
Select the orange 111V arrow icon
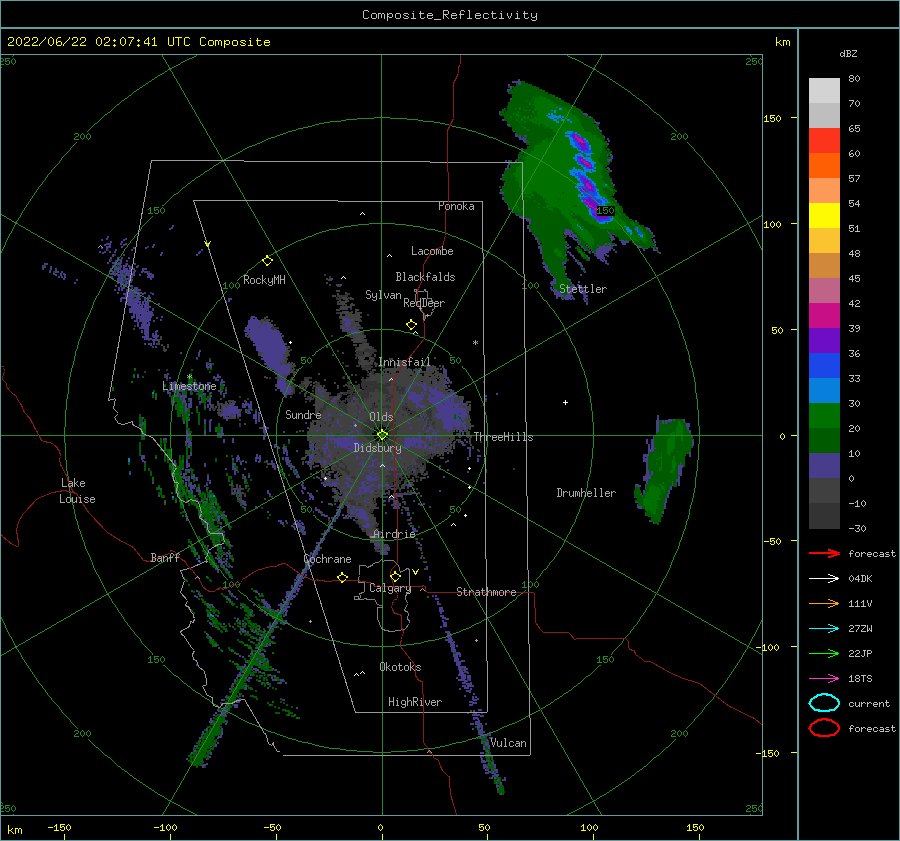pyautogui.click(x=824, y=603)
